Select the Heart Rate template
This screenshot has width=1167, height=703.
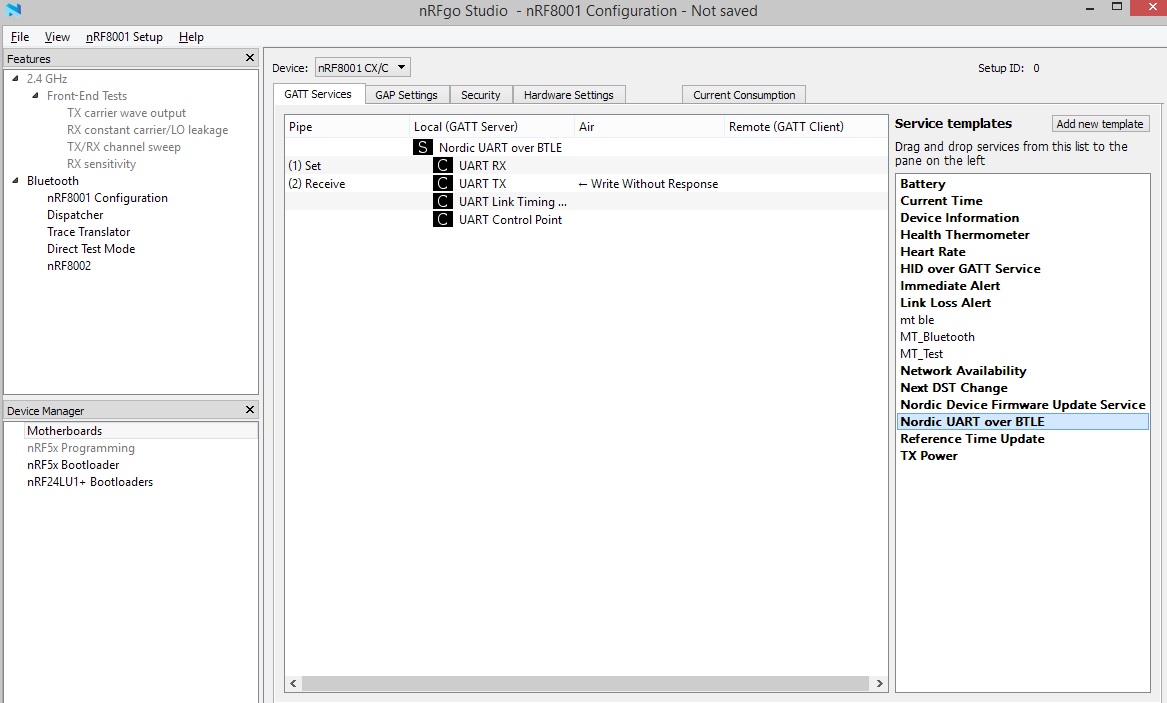[933, 252]
